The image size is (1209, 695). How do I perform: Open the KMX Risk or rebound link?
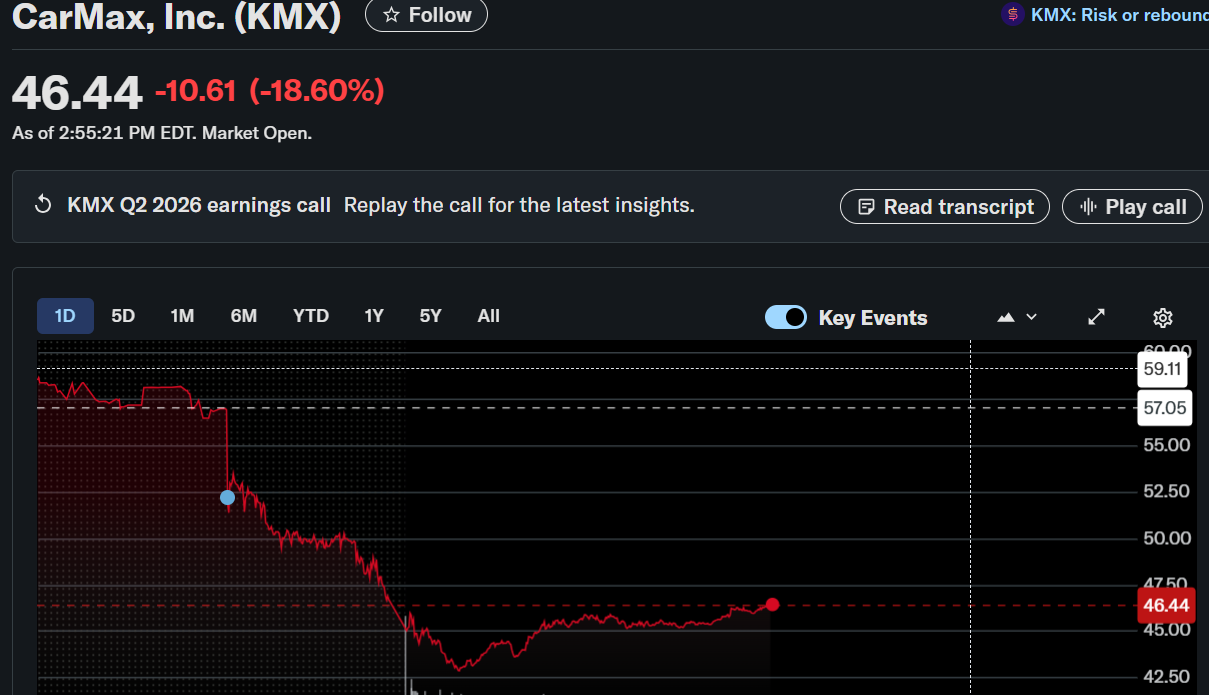point(1120,15)
